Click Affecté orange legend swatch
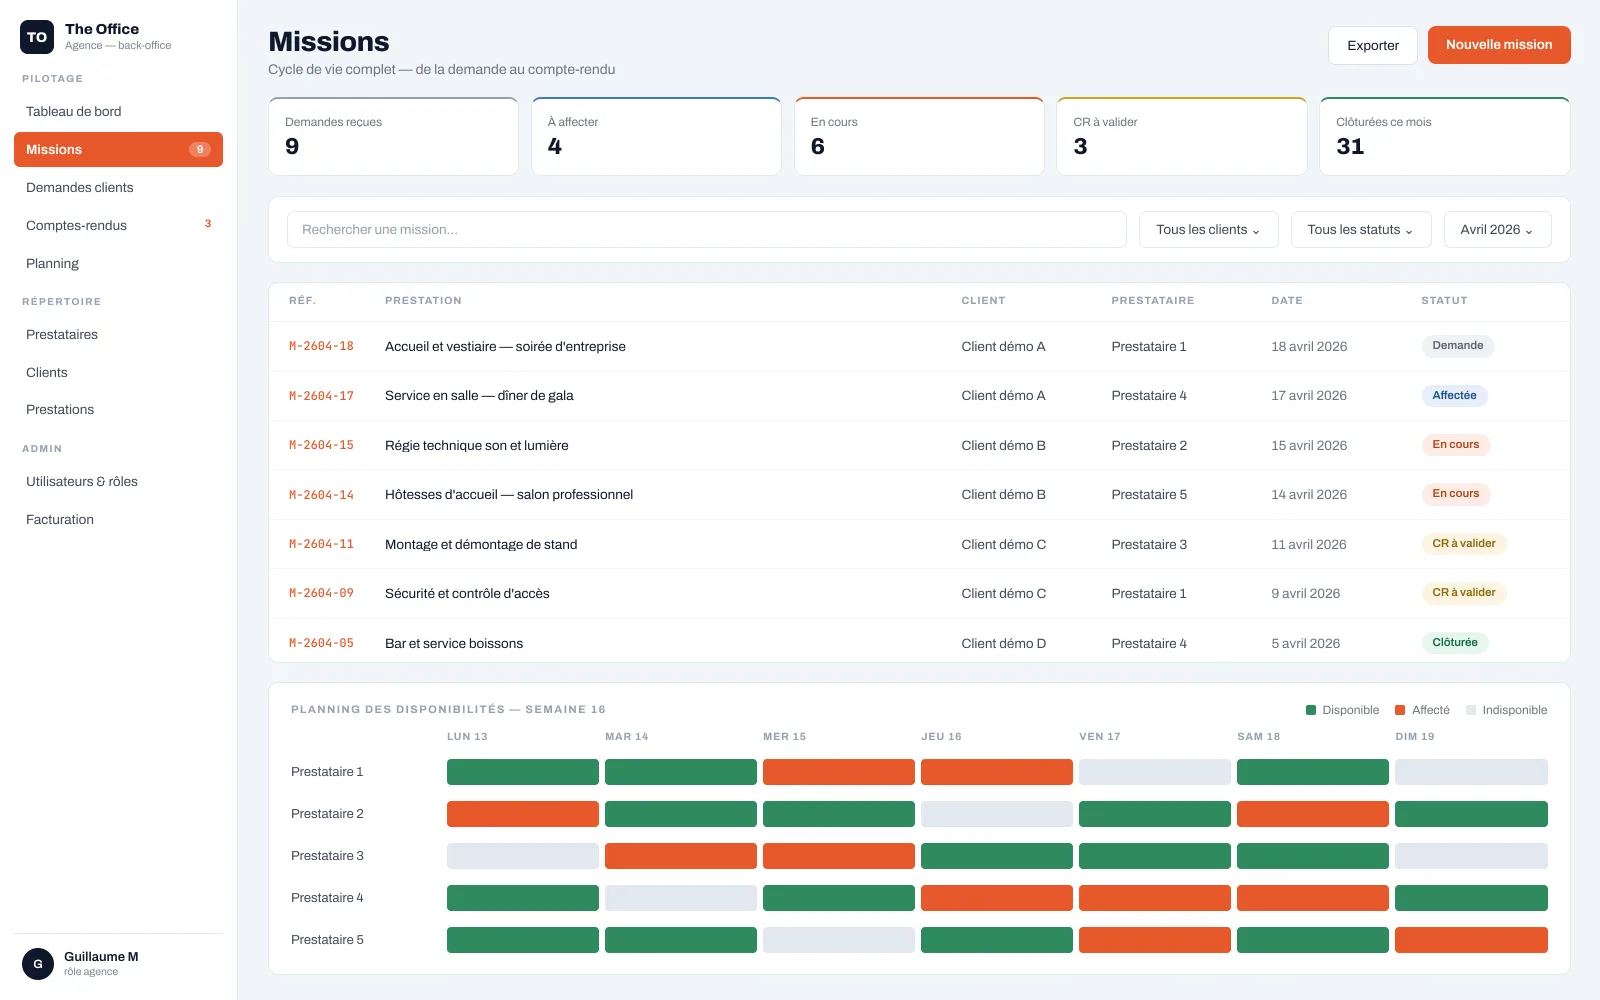Image resolution: width=1600 pixels, height=1000 pixels. click(x=1400, y=710)
